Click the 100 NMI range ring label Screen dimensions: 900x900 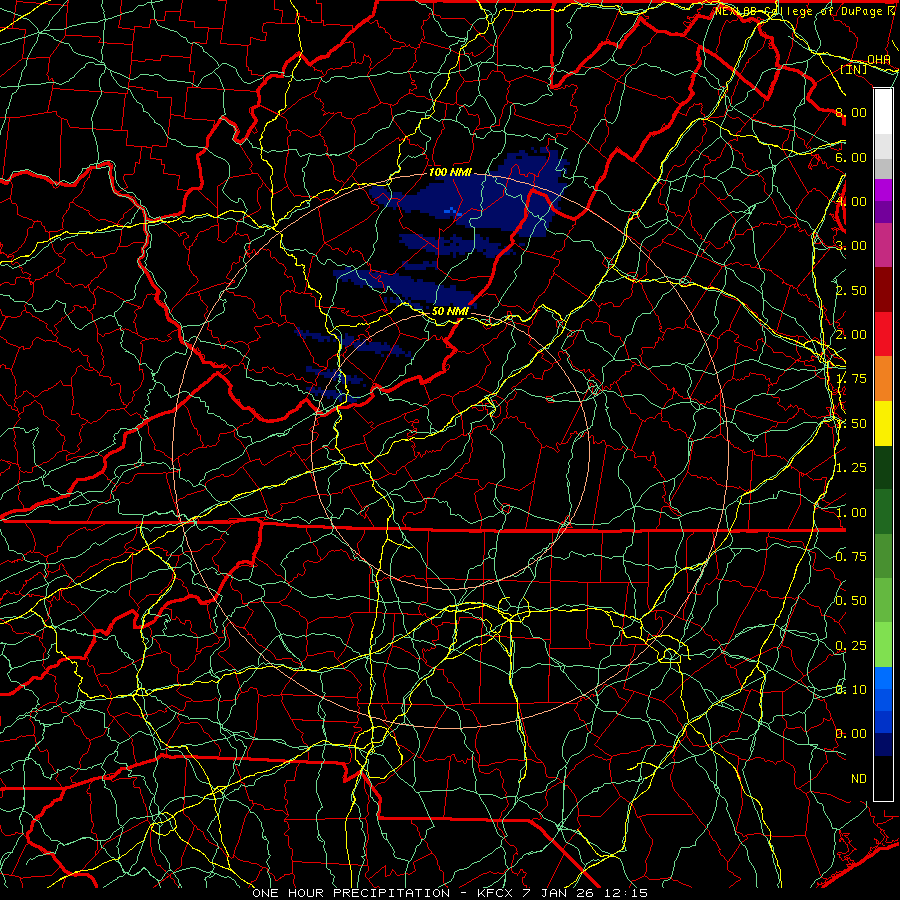point(450,172)
